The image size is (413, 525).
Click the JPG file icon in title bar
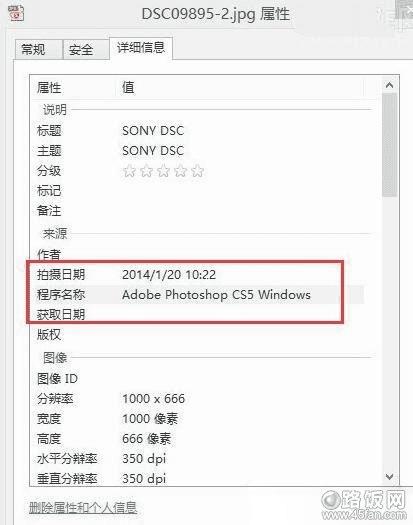16,13
